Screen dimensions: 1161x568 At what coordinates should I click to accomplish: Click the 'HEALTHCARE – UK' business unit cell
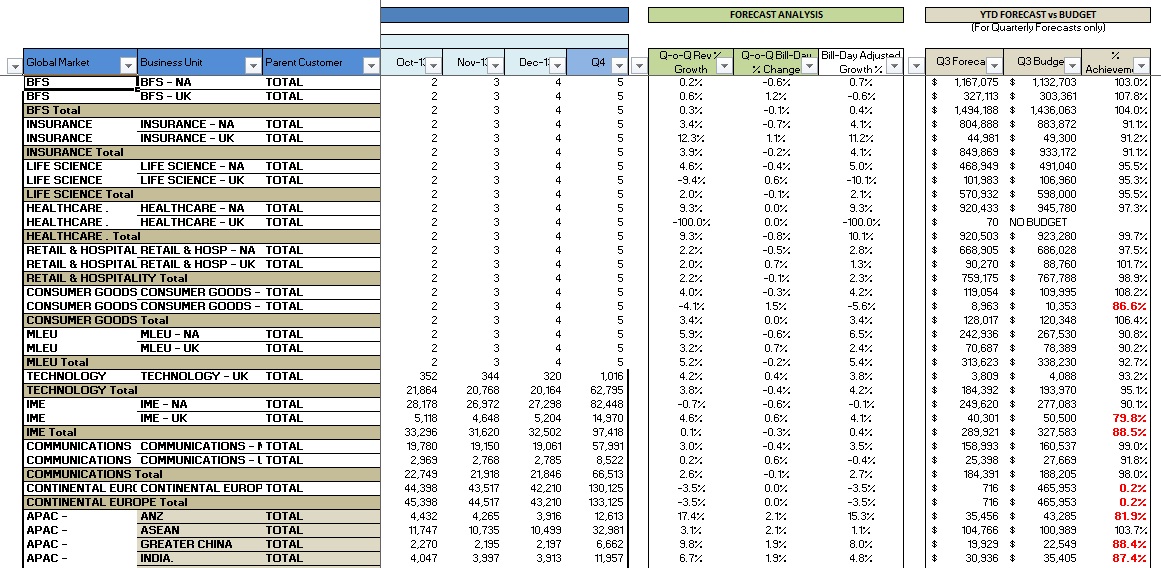tap(200, 222)
